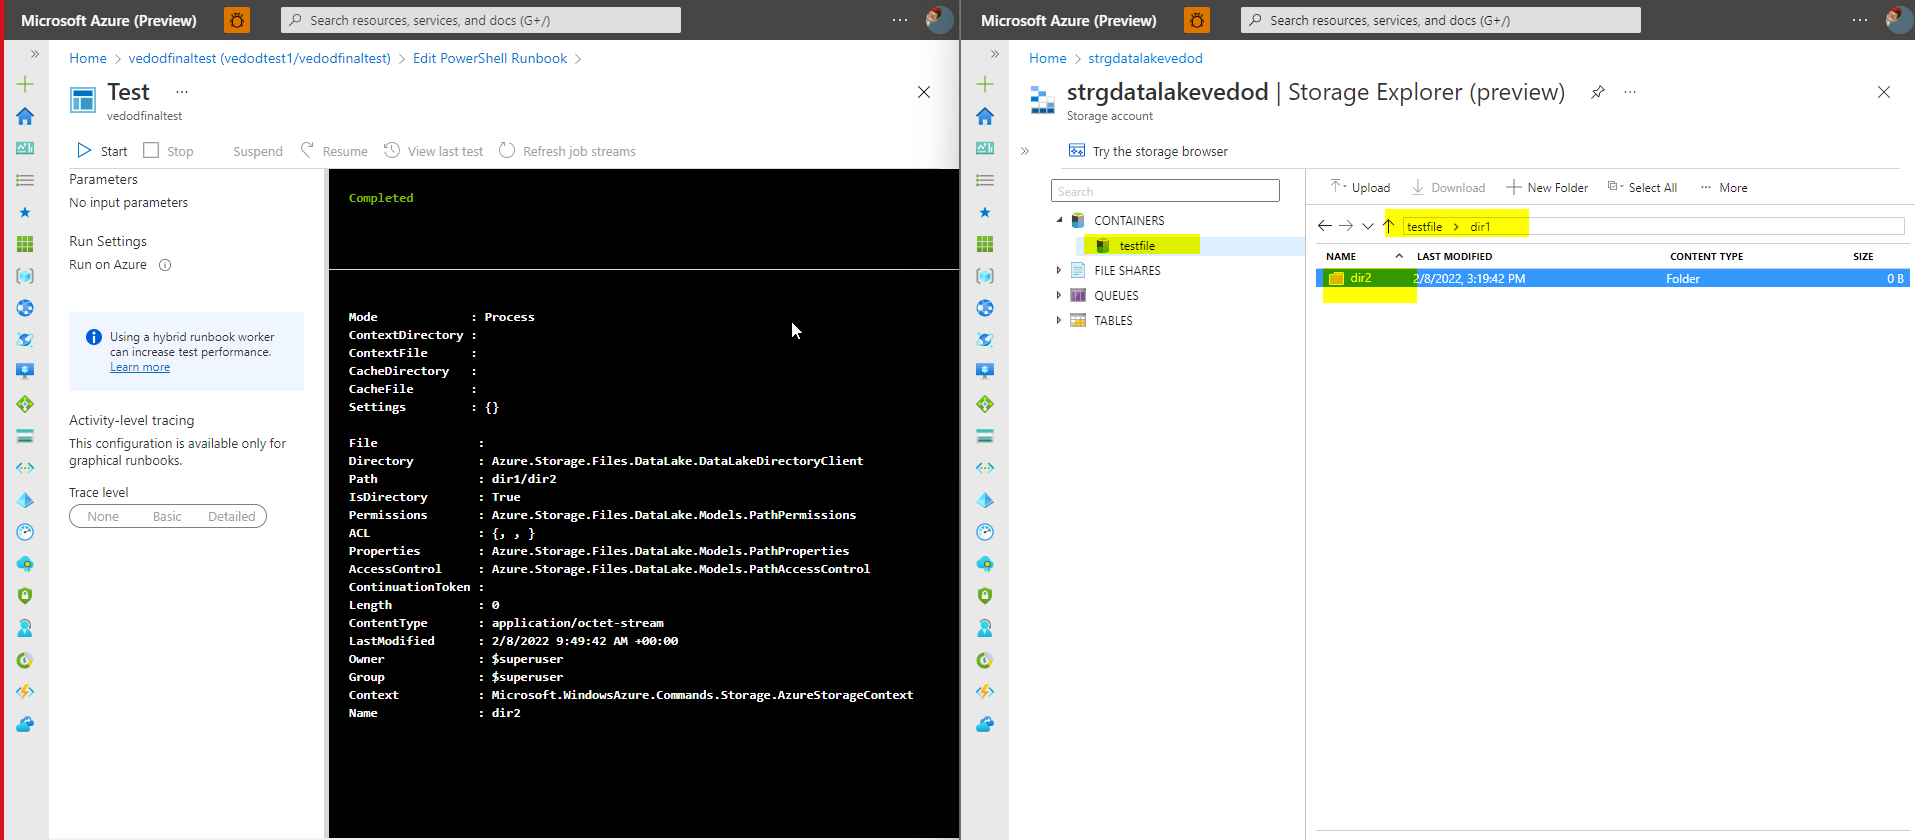This screenshot has height=840, width=1915.
Task: Open the More menu in Storage Explorer
Action: coord(1724,187)
